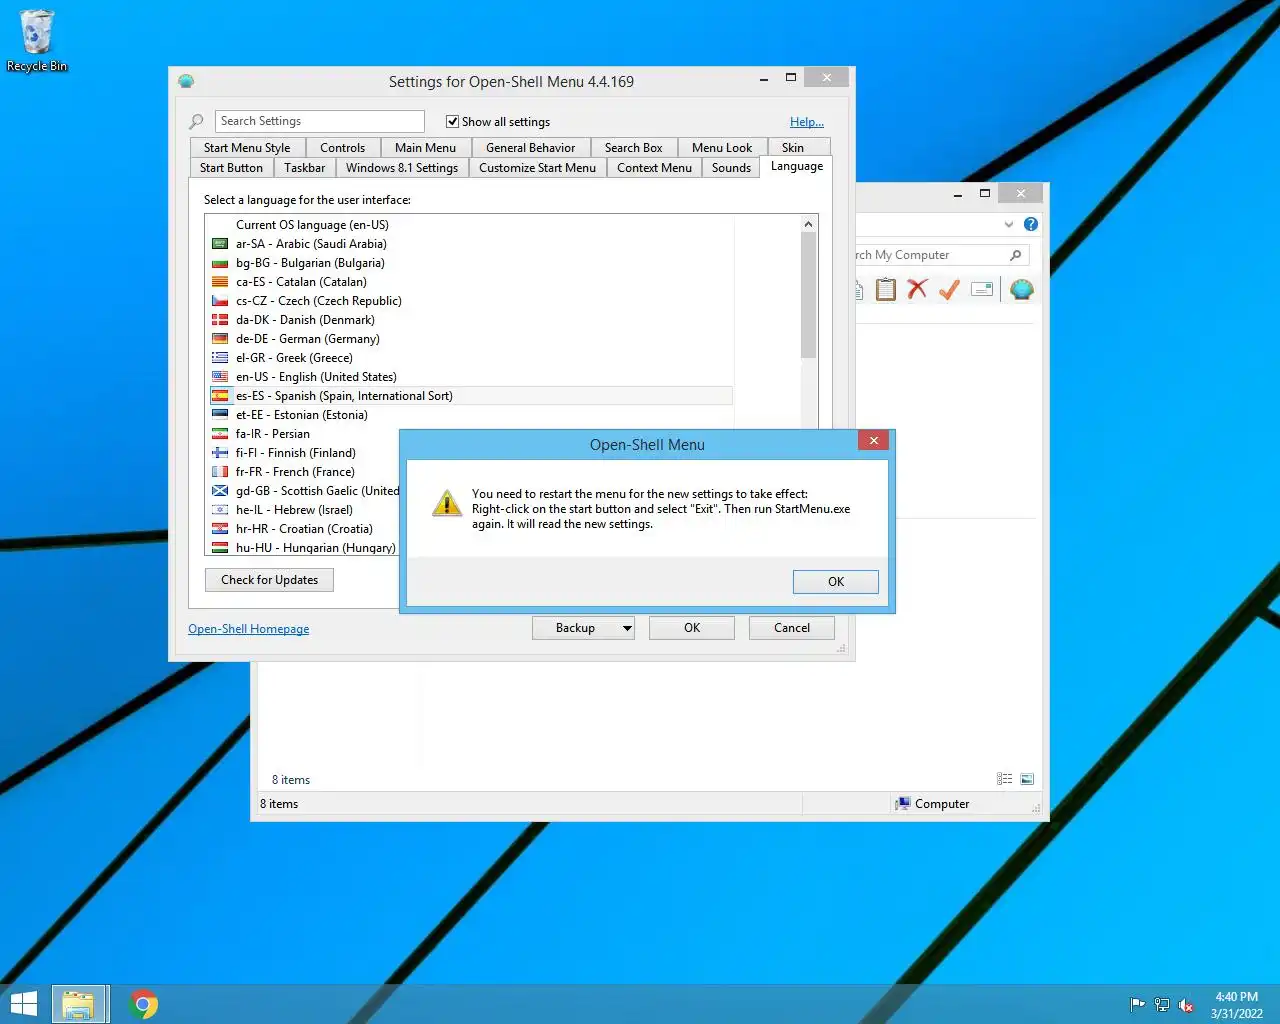Select the Search Box tab

point(633,148)
